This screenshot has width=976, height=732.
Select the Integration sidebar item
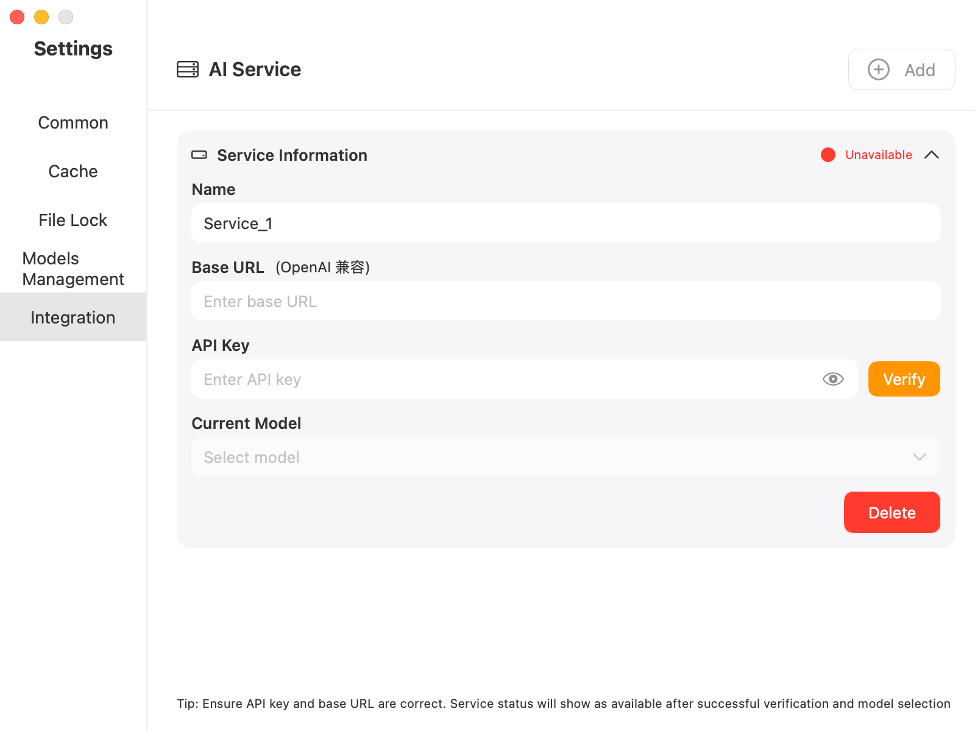[73, 317]
